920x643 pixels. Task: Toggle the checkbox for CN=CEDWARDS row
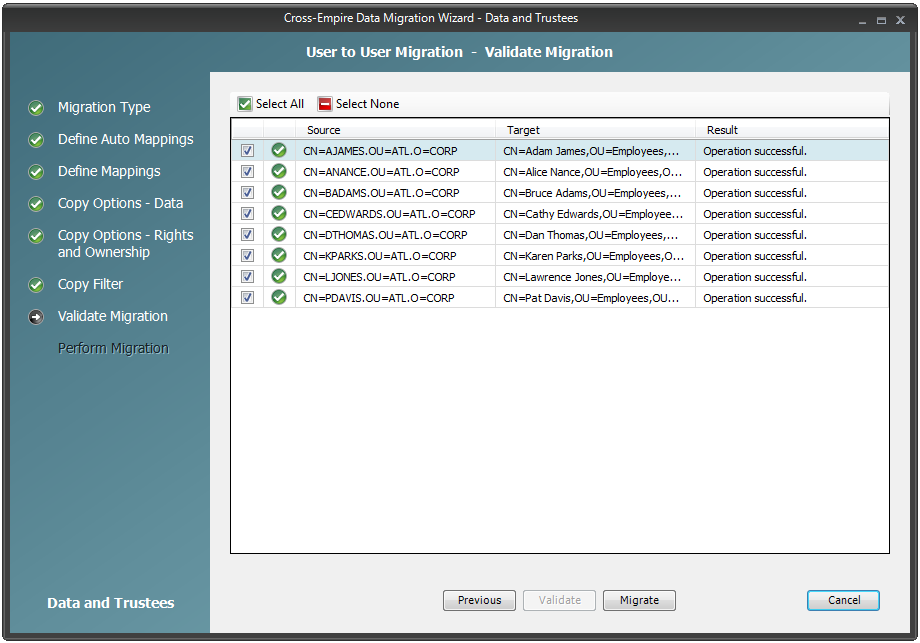[247, 214]
